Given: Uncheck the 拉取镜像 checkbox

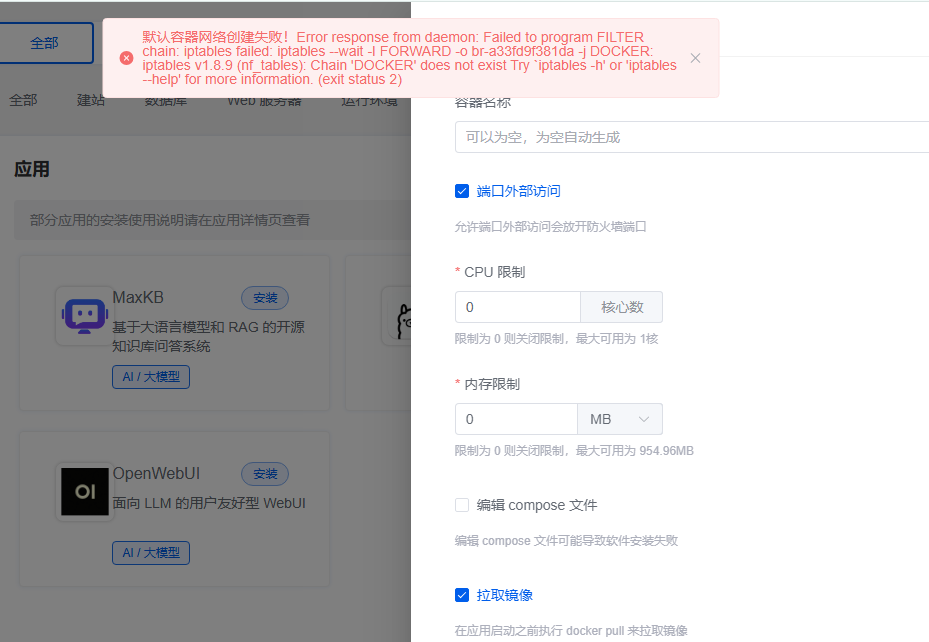Looking at the screenshot, I should point(462,595).
